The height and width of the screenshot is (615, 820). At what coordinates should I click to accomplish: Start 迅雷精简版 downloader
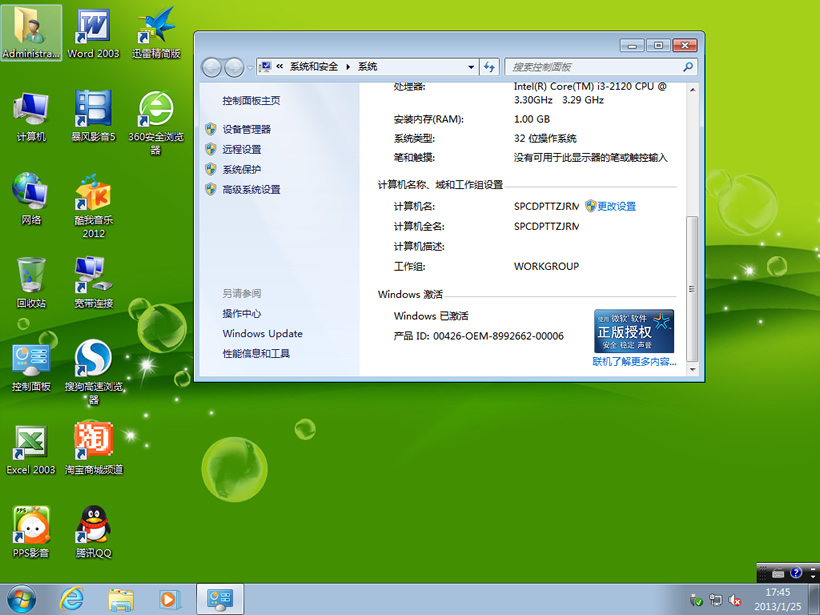[x=155, y=28]
